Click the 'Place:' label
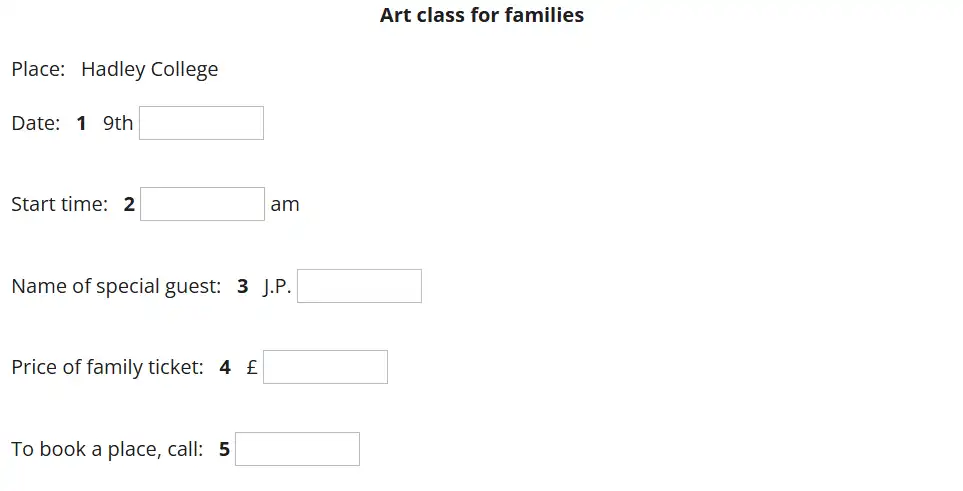The image size is (963, 491). pos(38,69)
